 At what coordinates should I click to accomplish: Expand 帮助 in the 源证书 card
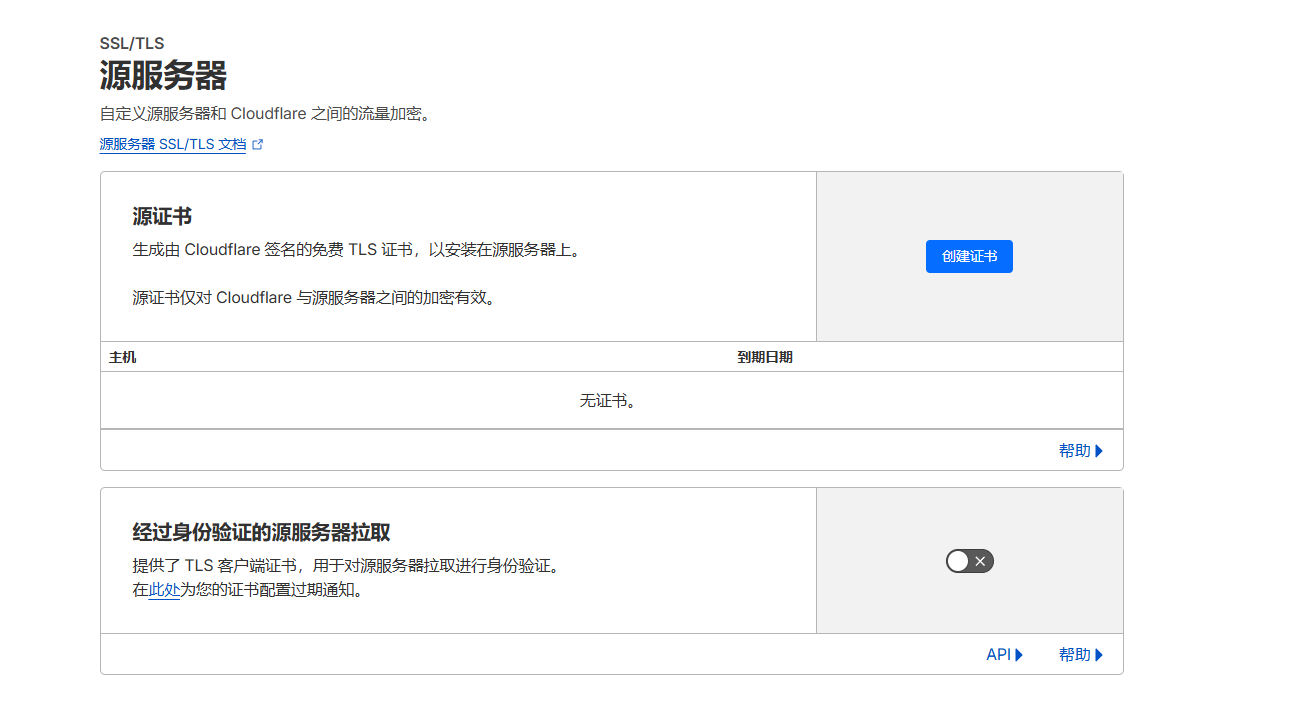(1074, 451)
